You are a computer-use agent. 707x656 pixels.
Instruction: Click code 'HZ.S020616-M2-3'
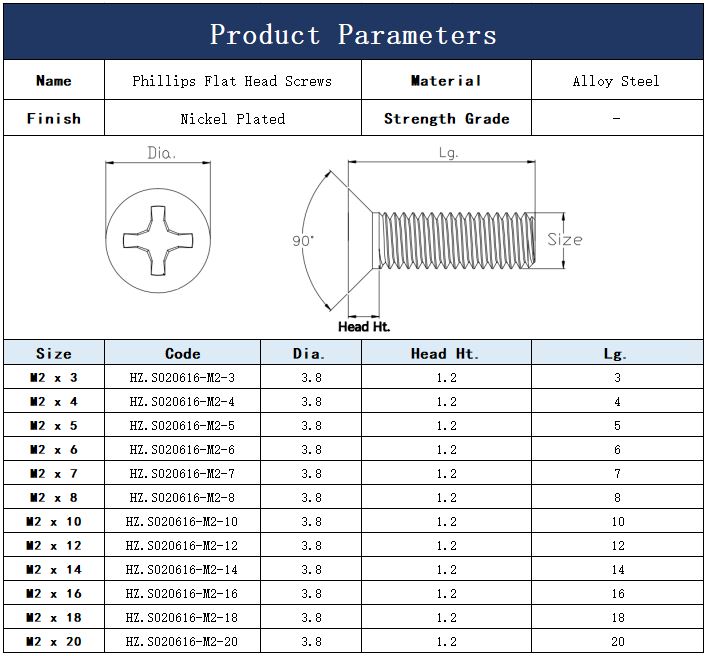click(x=182, y=377)
